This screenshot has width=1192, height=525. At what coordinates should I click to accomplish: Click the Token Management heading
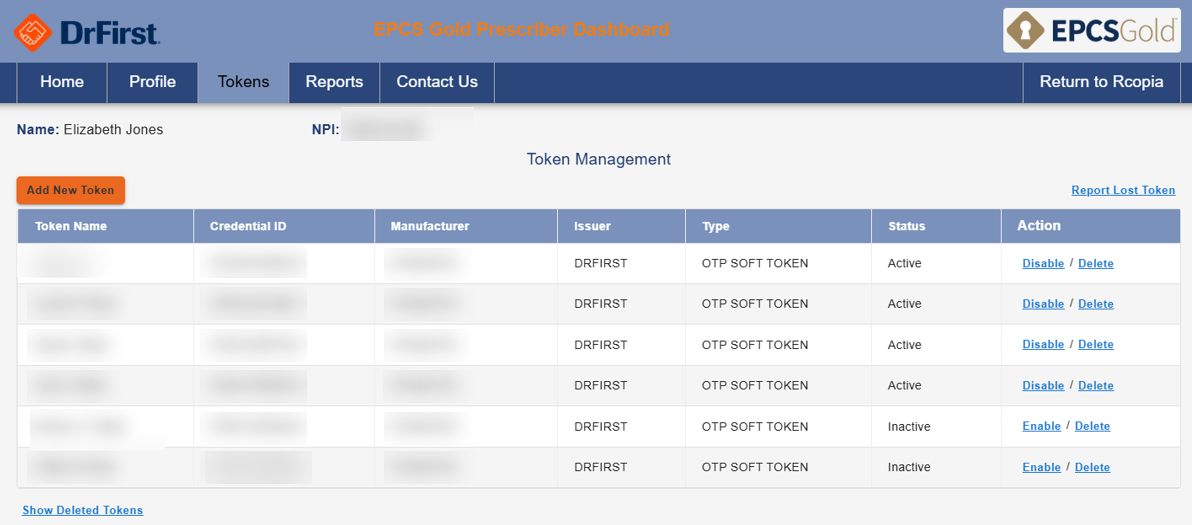click(598, 160)
